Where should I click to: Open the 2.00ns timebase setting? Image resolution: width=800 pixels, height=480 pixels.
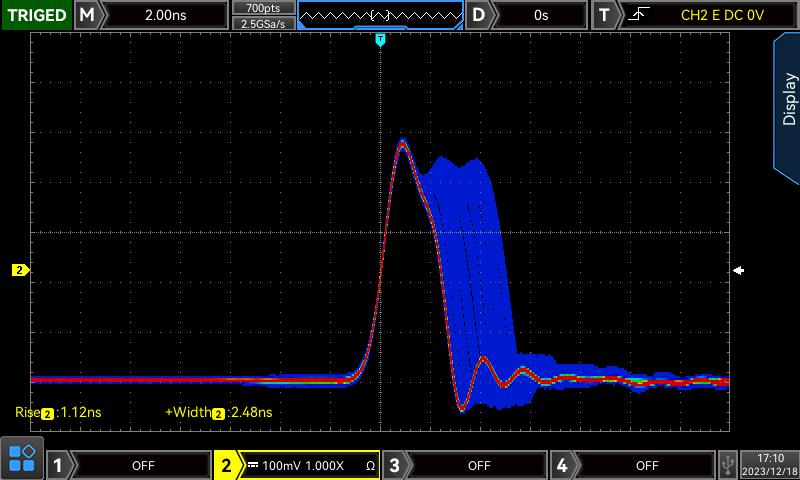(165, 15)
